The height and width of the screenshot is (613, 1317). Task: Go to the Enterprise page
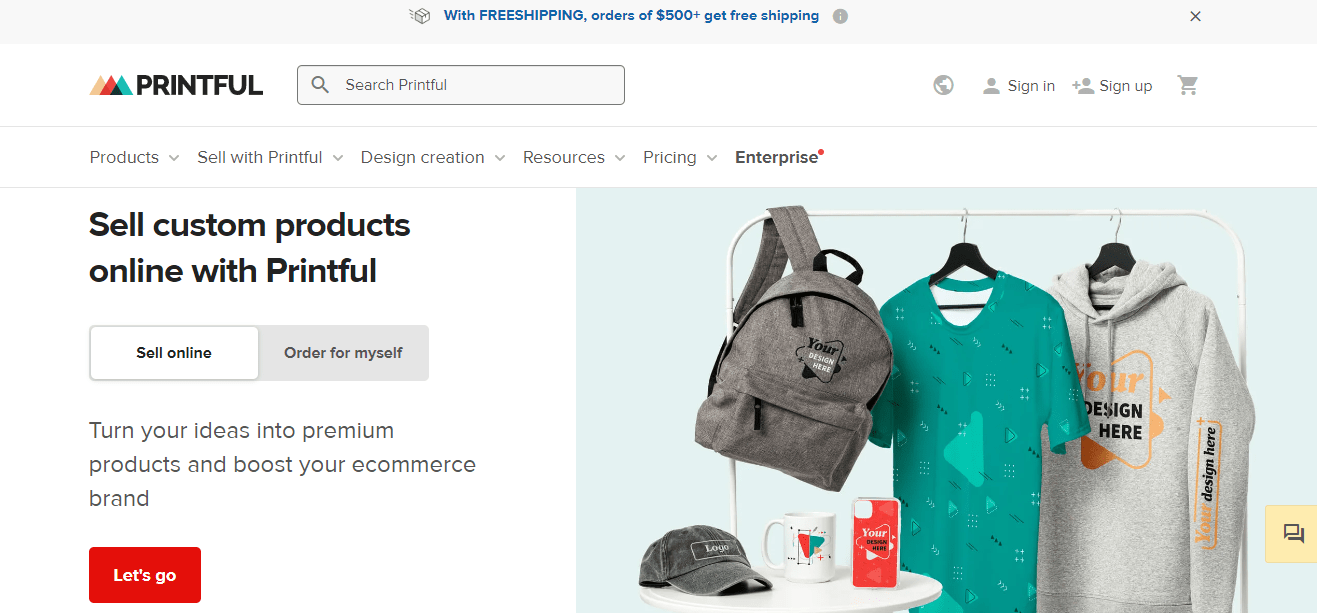point(777,157)
